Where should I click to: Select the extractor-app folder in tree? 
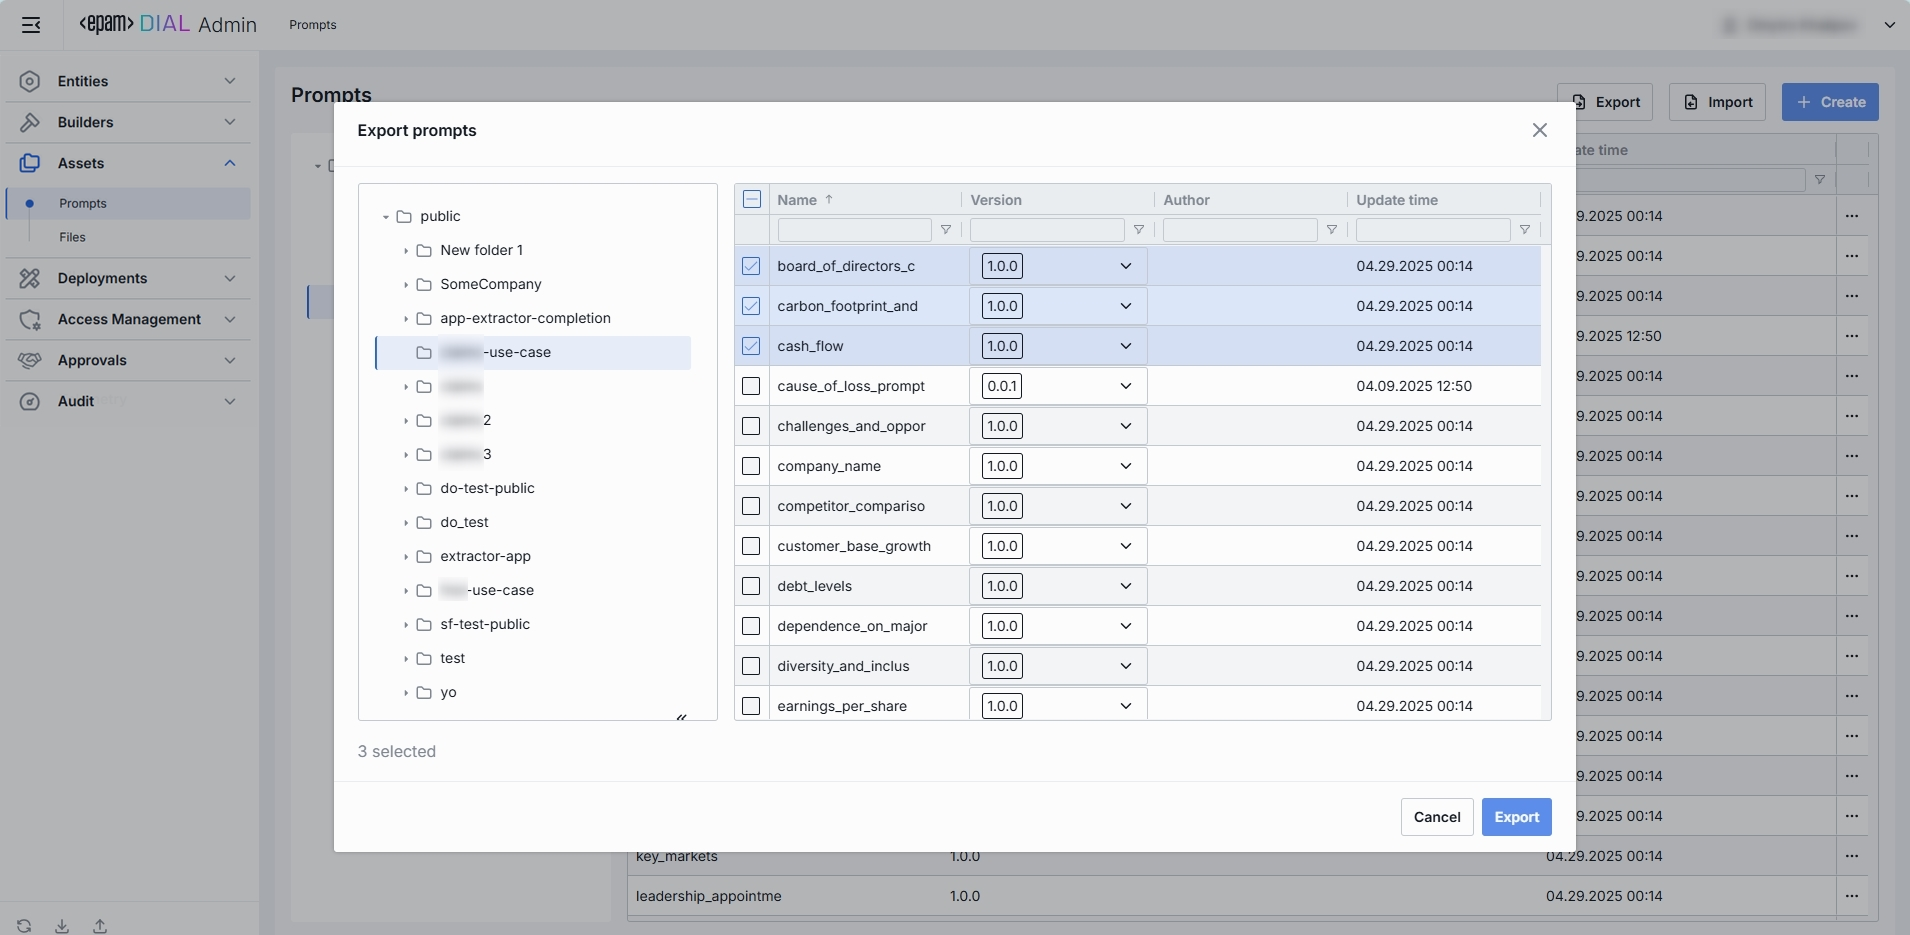point(485,556)
